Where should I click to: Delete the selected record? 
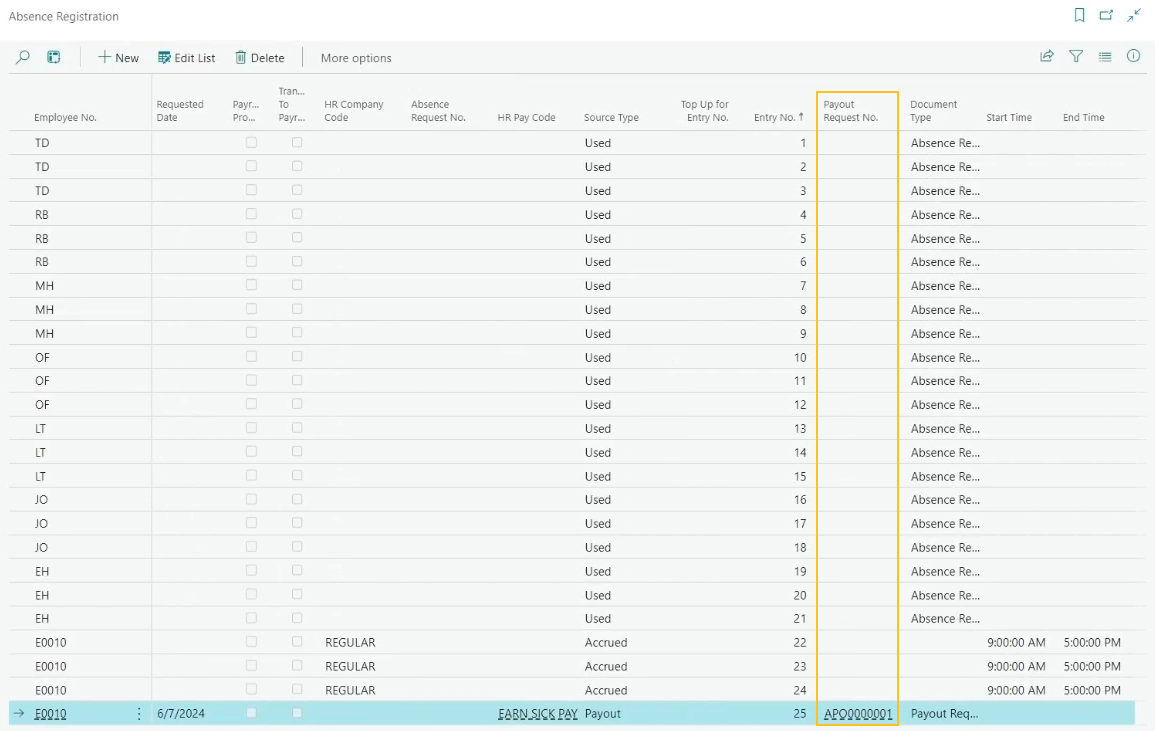coord(259,57)
